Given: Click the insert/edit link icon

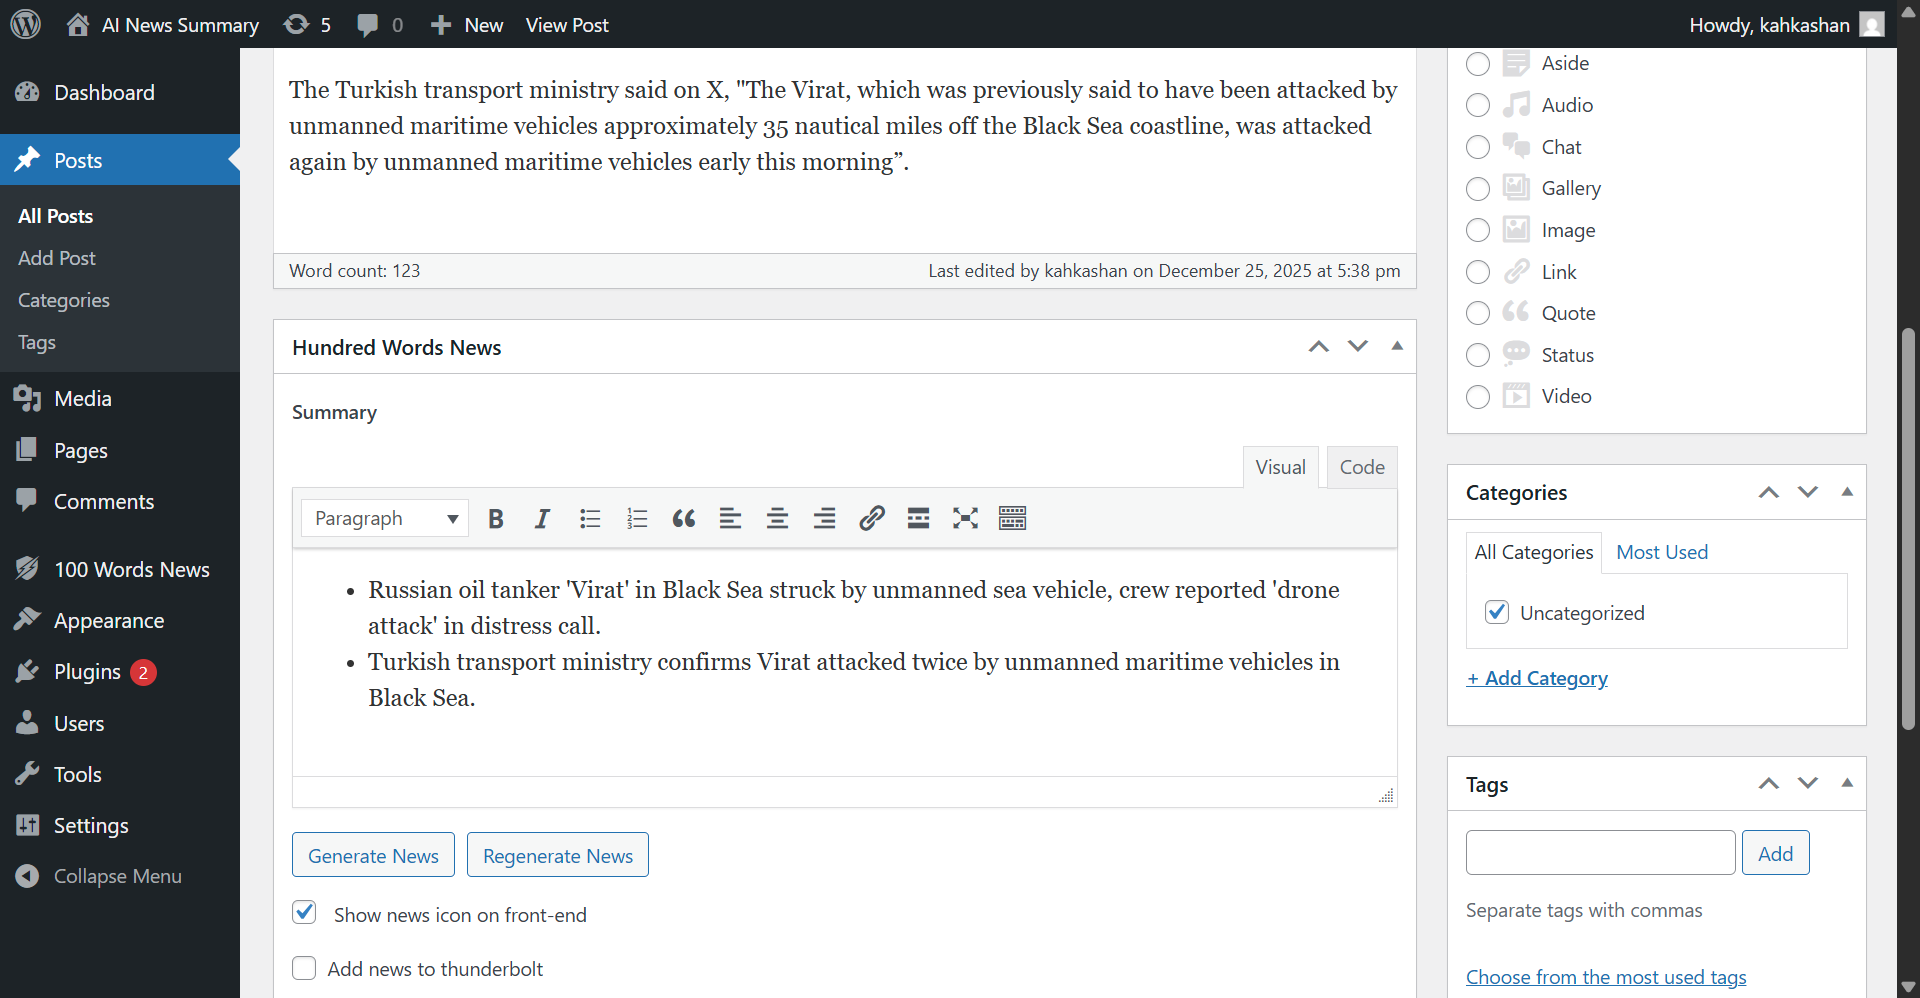Looking at the screenshot, I should (x=871, y=518).
